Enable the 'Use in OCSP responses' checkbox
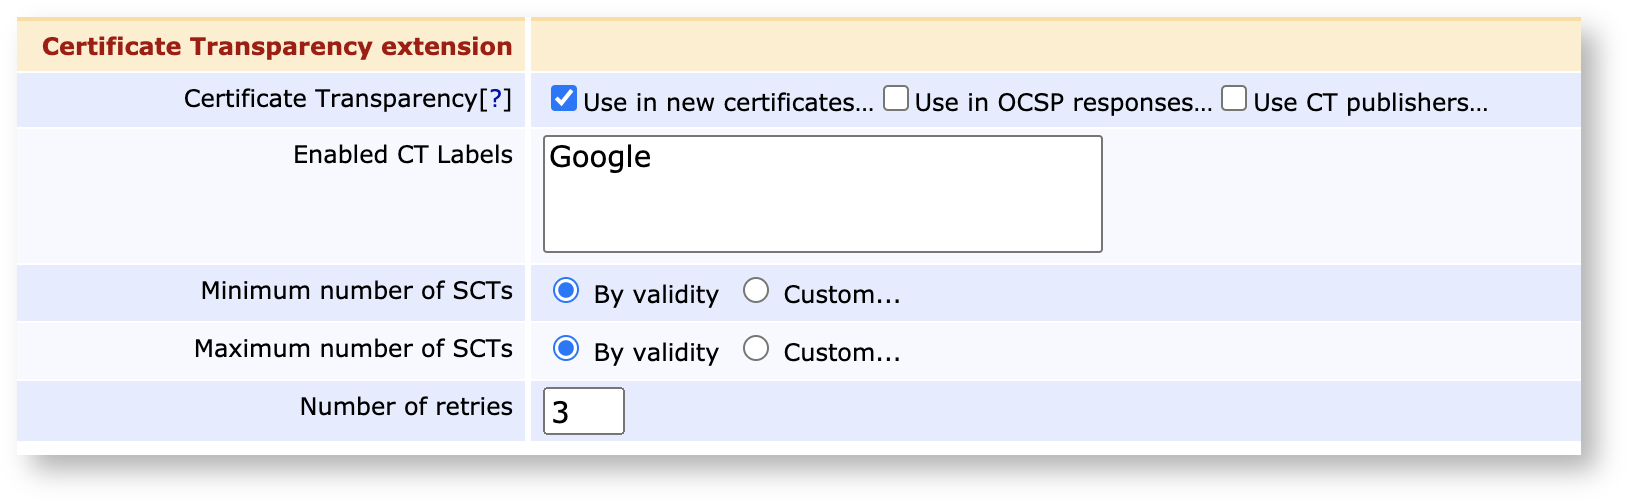1629x503 pixels. (896, 98)
